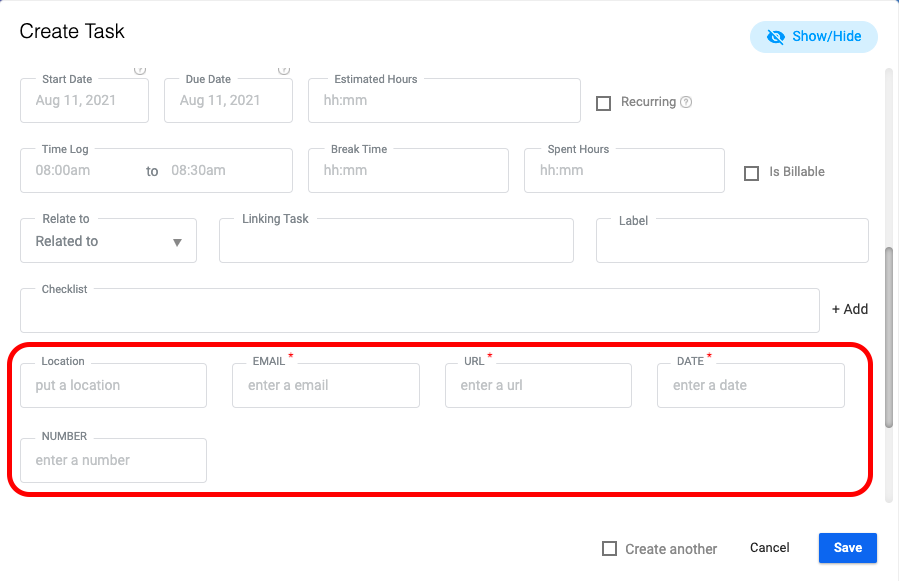Click the Location input field
The height and width of the screenshot is (581, 899).
coord(114,385)
